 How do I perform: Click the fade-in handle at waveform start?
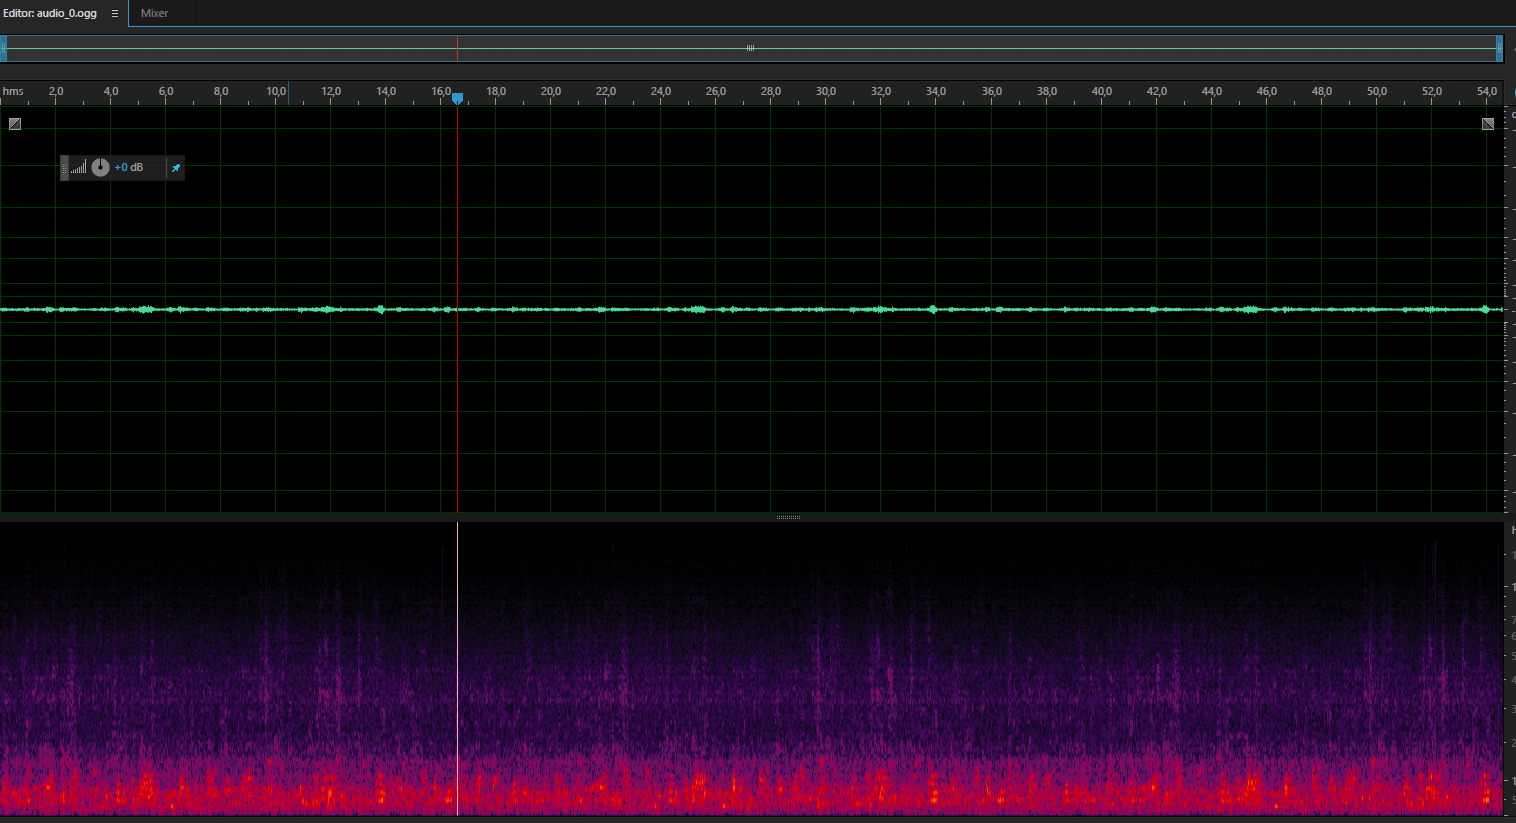(15, 124)
